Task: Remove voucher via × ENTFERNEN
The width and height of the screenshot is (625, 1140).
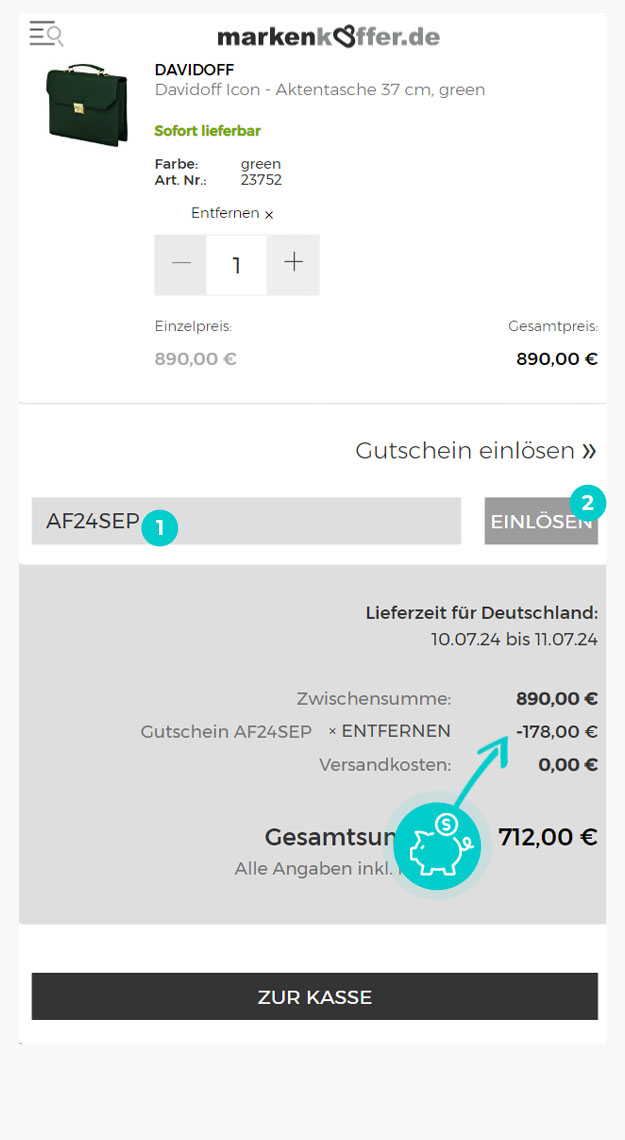Action: [390, 731]
